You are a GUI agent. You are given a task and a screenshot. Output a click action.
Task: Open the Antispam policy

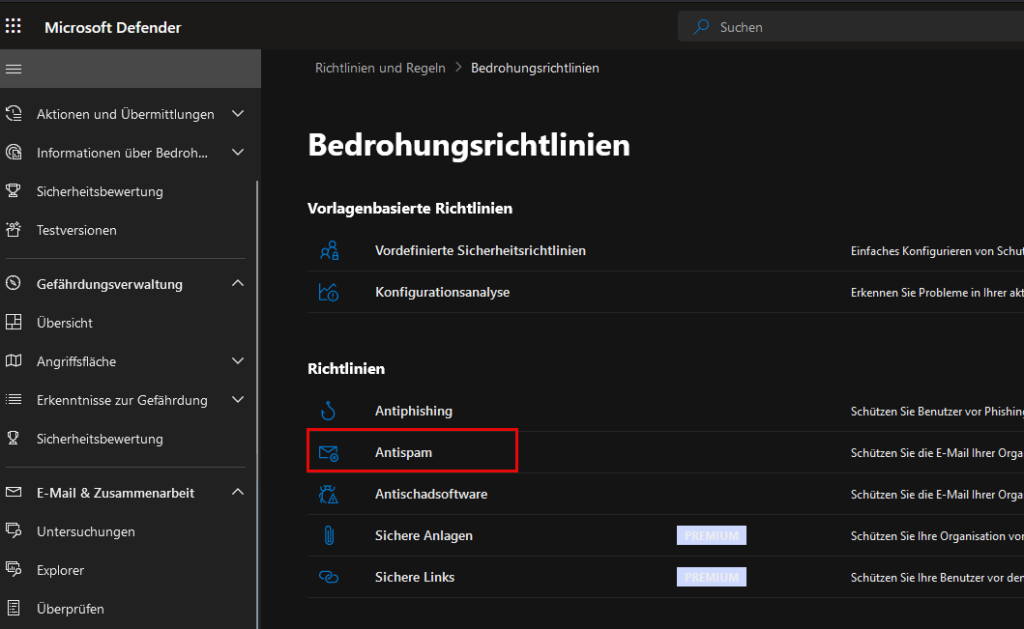point(404,452)
